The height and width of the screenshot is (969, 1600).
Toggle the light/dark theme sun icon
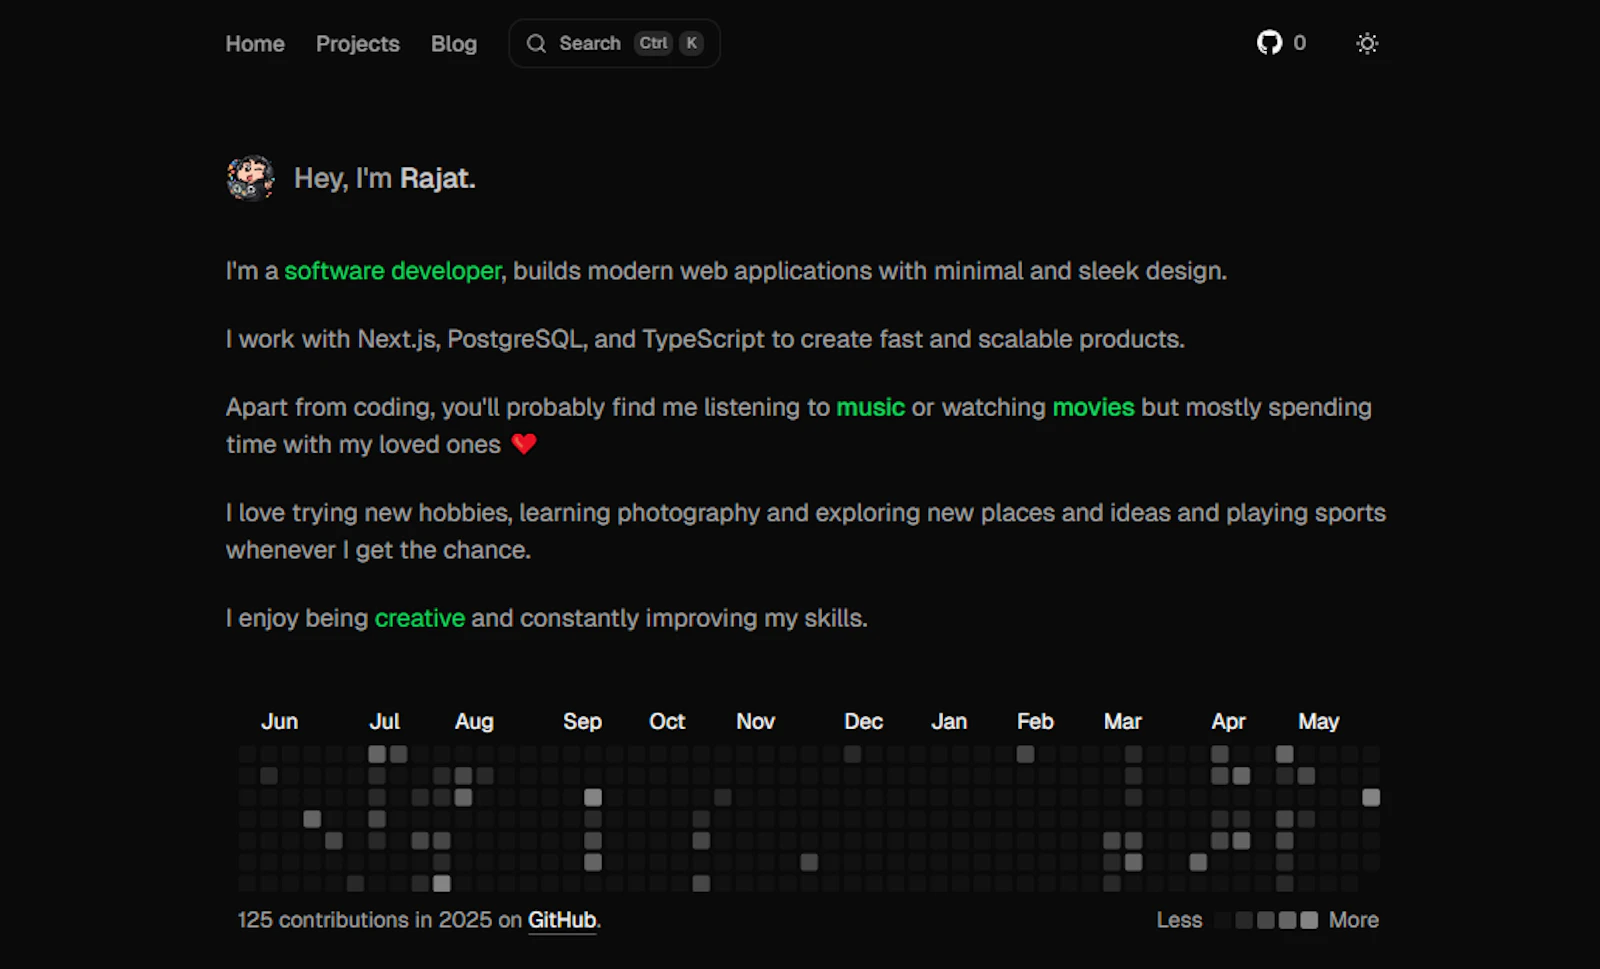(x=1367, y=43)
